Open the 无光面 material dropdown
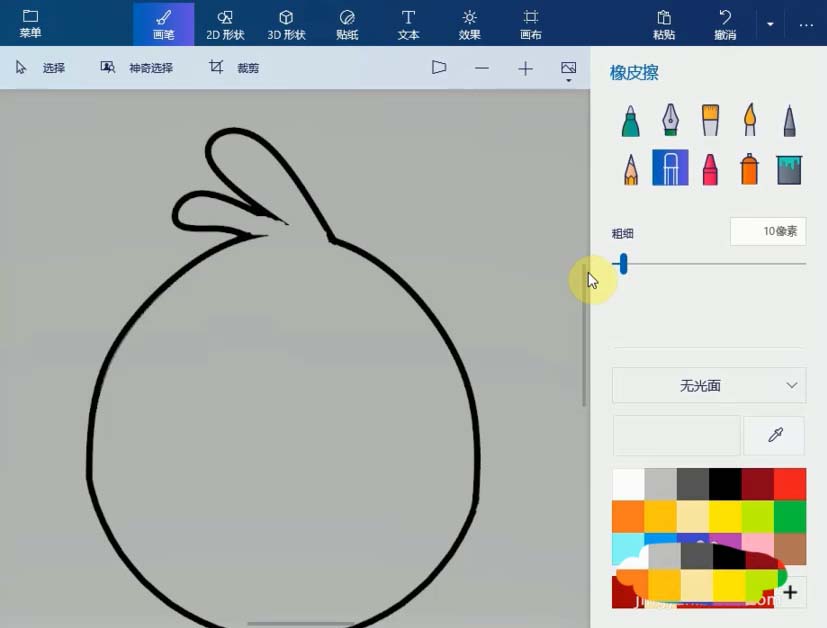 point(709,385)
